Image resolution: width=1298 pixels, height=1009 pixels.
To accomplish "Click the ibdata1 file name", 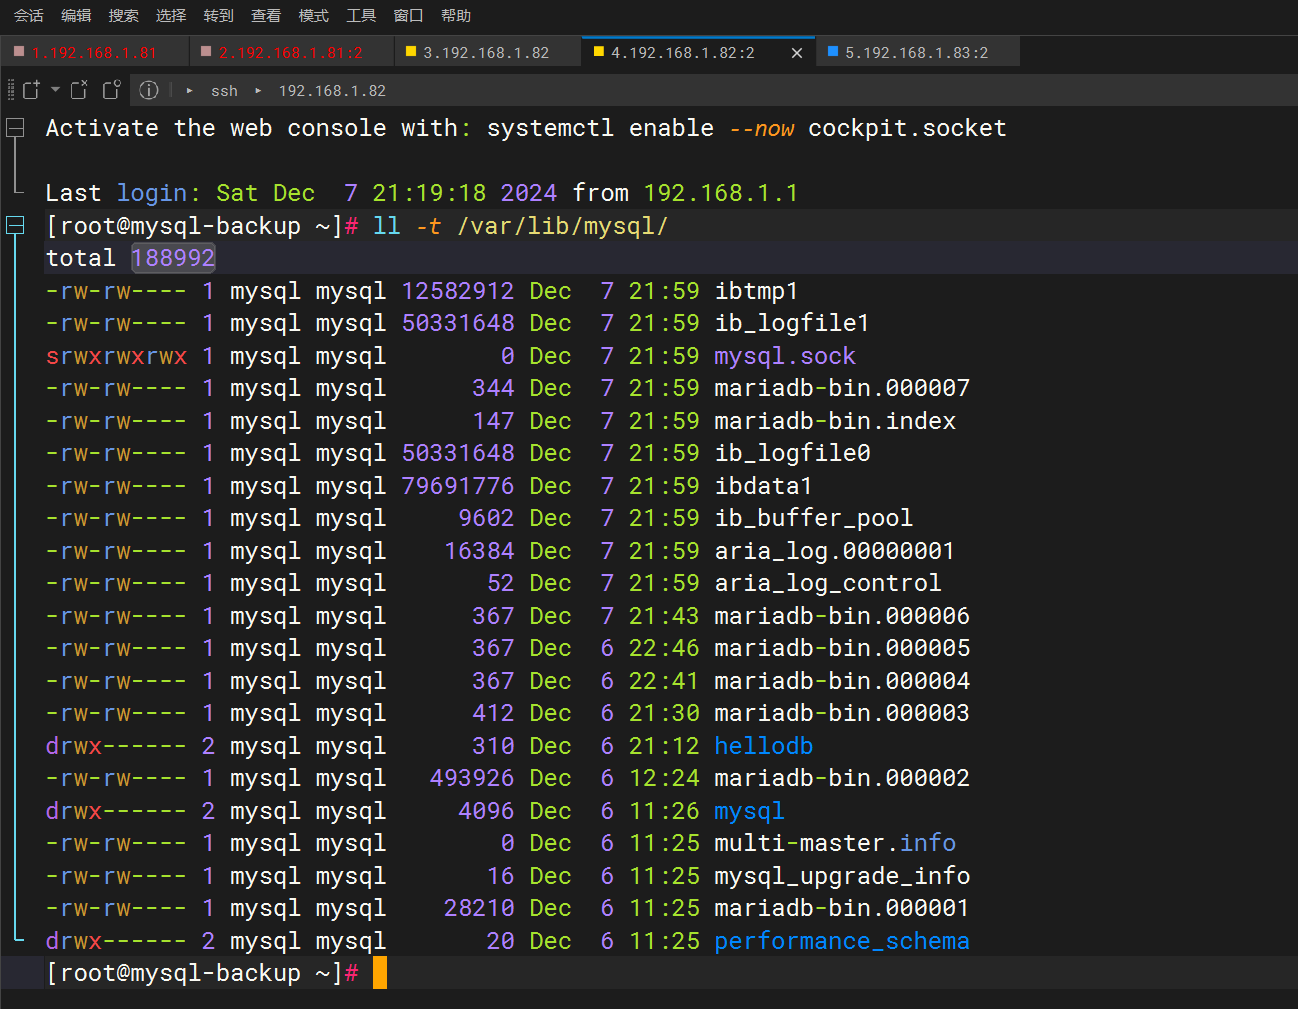I will 763,486.
